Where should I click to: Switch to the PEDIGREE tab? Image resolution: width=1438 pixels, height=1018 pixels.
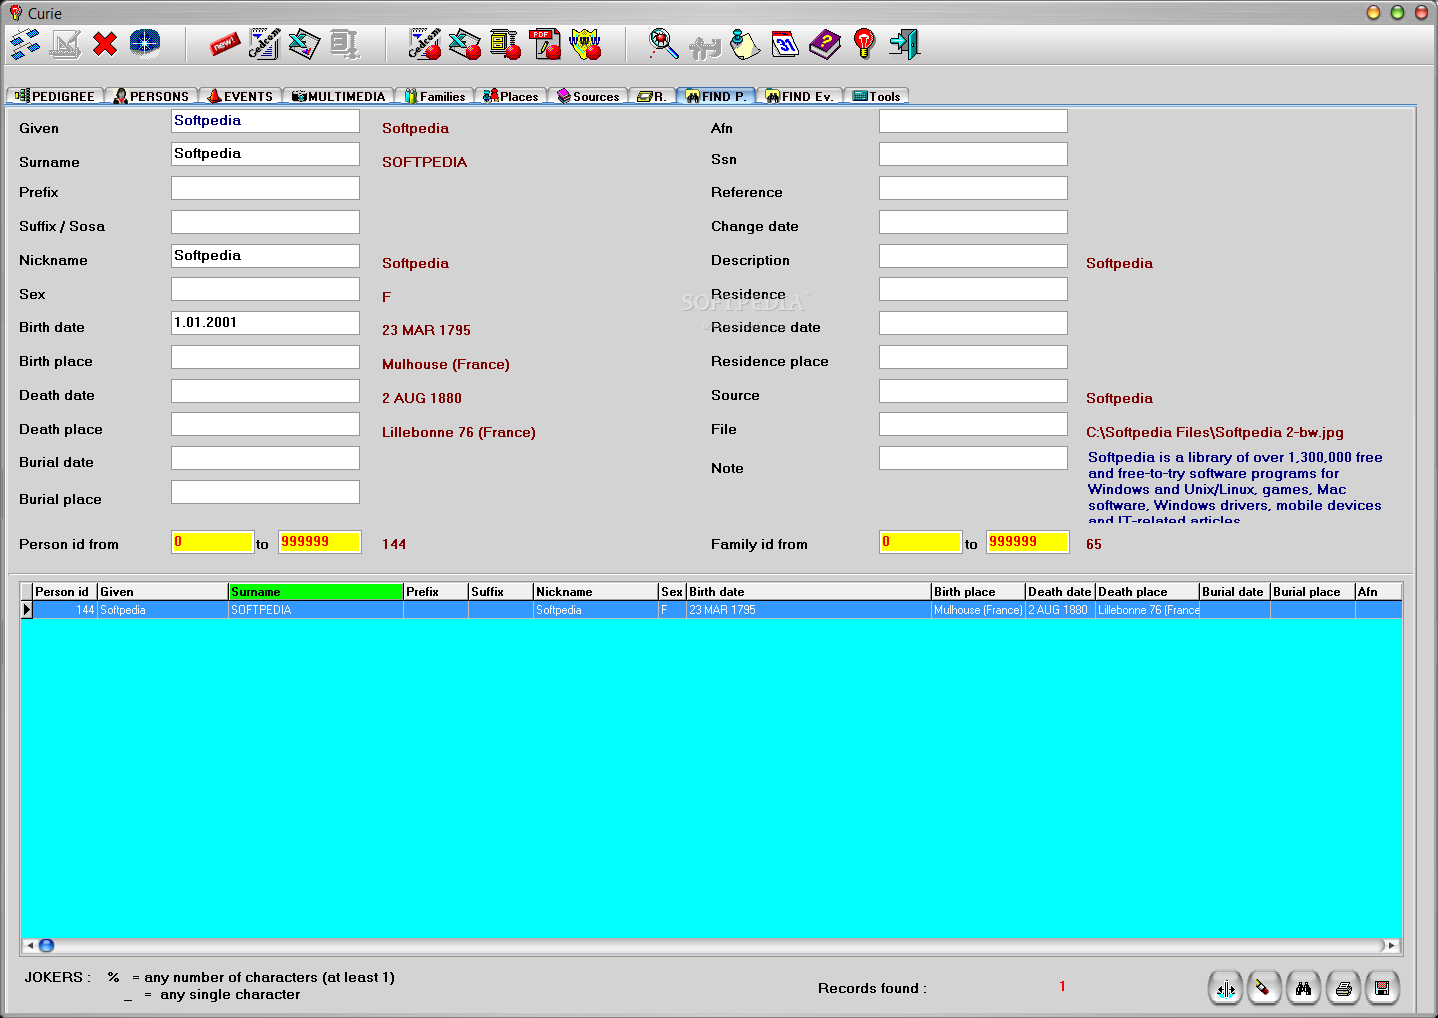tap(55, 96)
